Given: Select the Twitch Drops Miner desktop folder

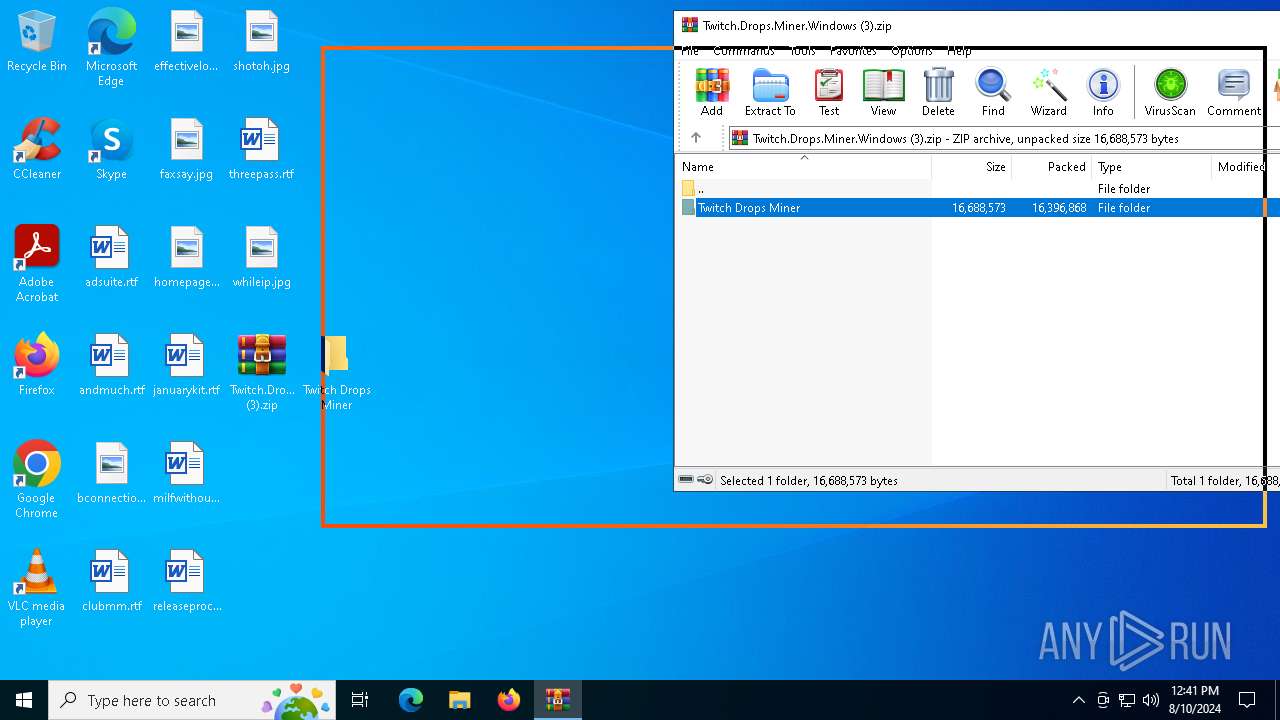Looking at the screenshot, I should pos(337,372).
